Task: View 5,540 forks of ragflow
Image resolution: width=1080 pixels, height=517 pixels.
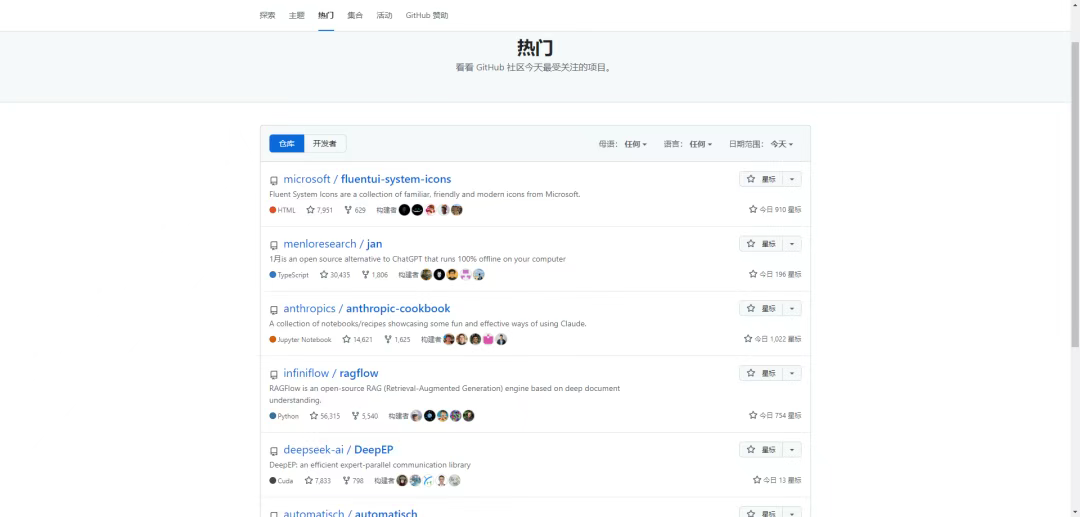Action: click(x=365, y=416)
